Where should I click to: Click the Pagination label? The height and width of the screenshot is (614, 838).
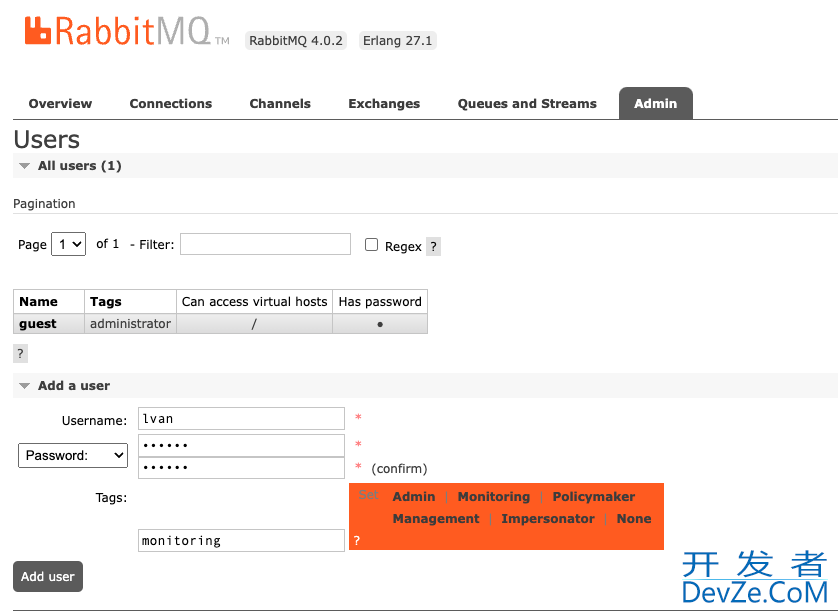(44, 204)
